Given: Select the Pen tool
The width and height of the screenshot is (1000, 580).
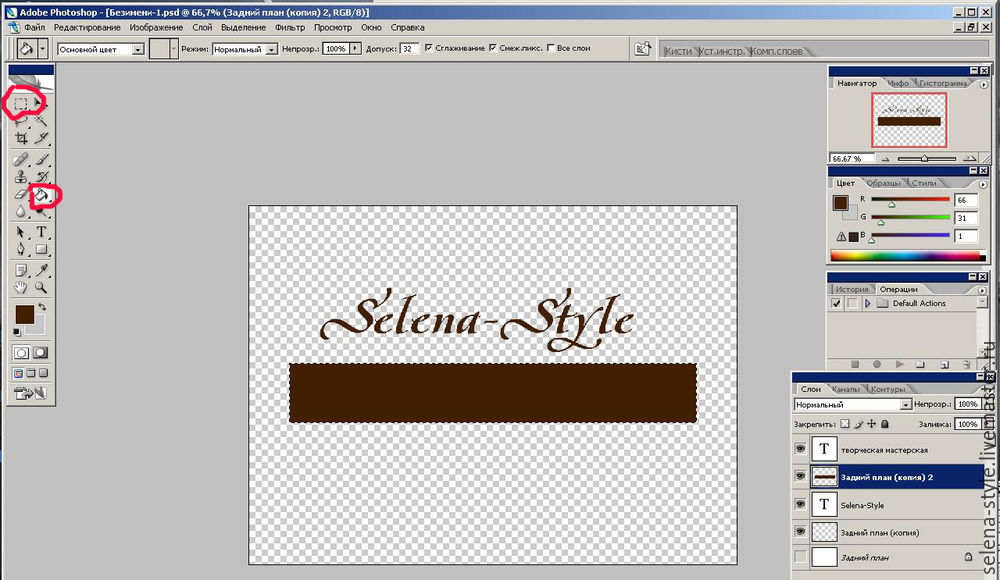Looking at the screenshot, I should 20,249.
